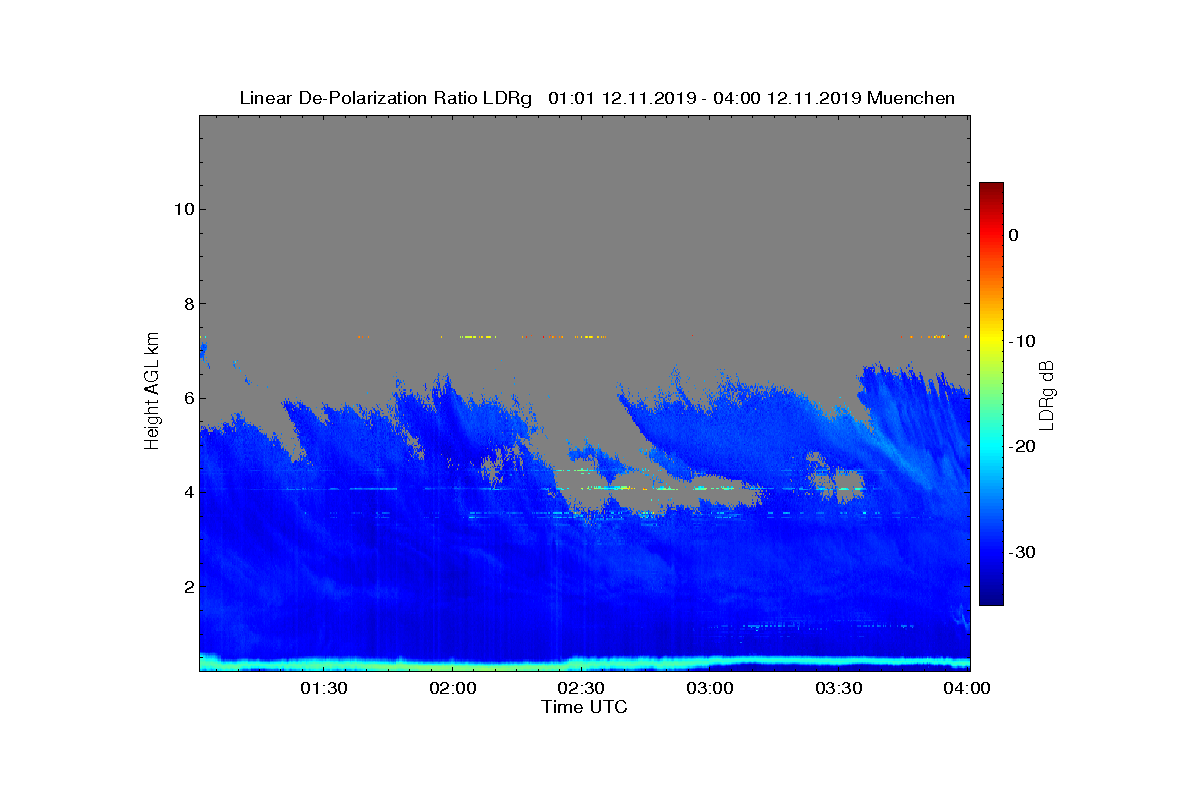The height and width of the screenshot is (800, 1200).
Task: Click the 02:00 time tick label
Action: [x=453, y=688]
